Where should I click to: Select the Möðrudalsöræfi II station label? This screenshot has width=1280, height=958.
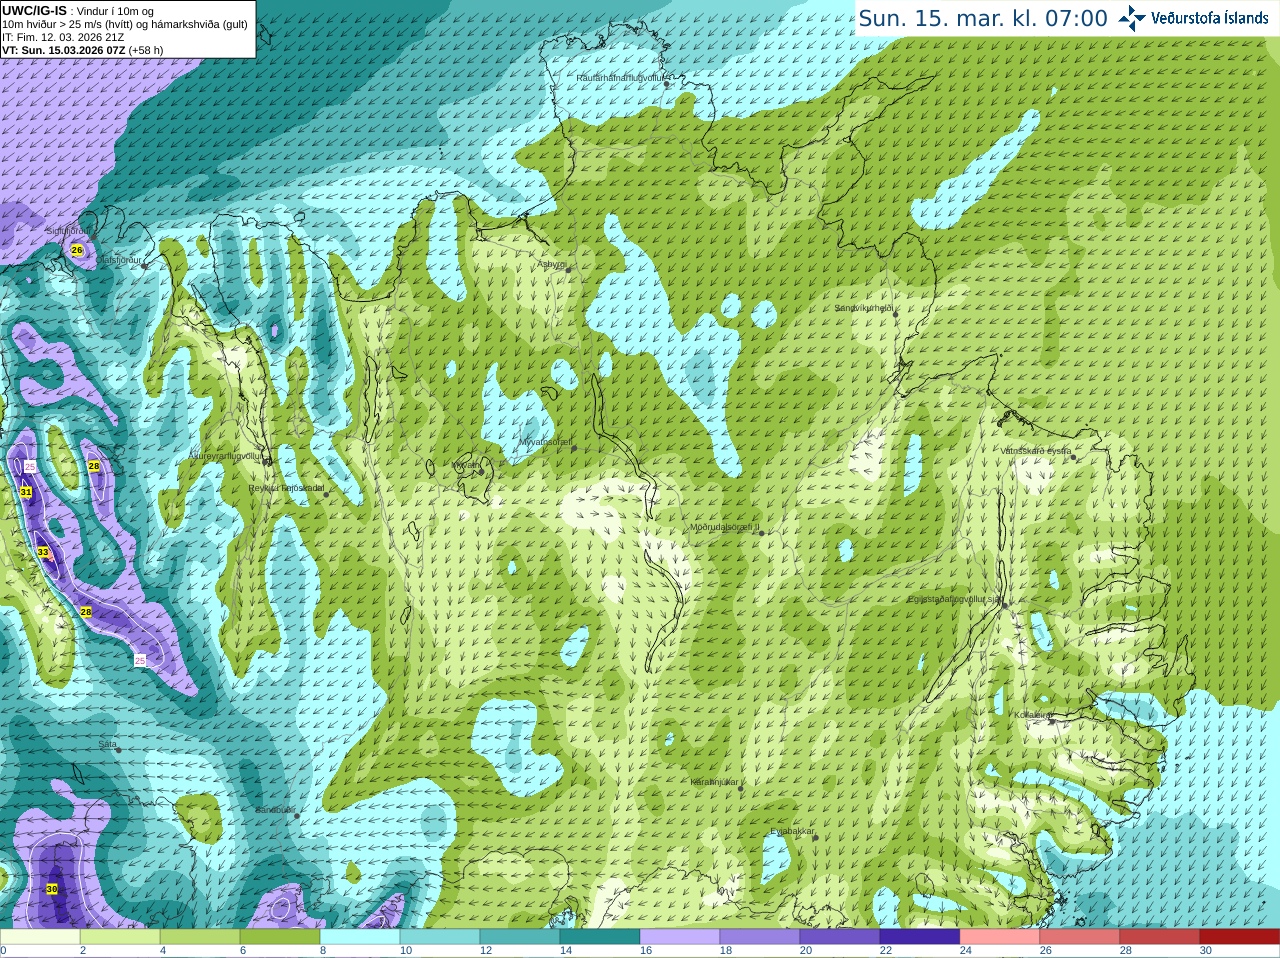click(725, 527)
